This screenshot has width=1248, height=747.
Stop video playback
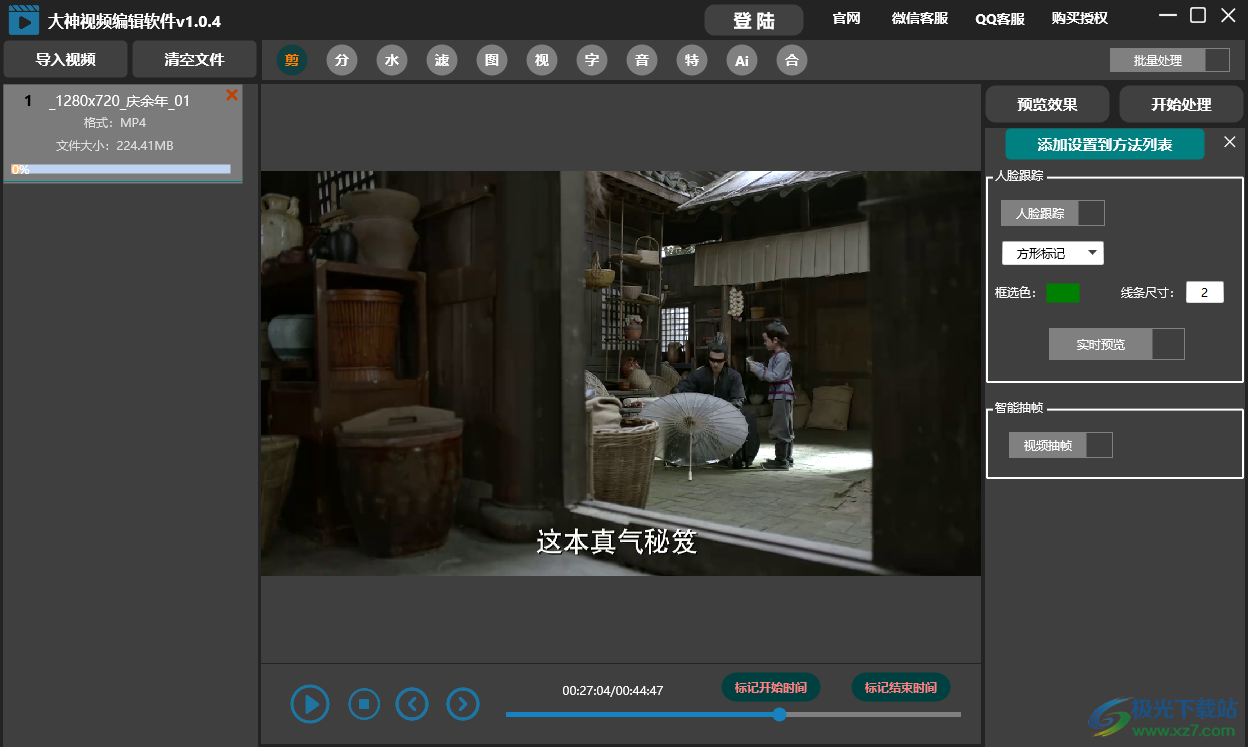coord(364,704)
